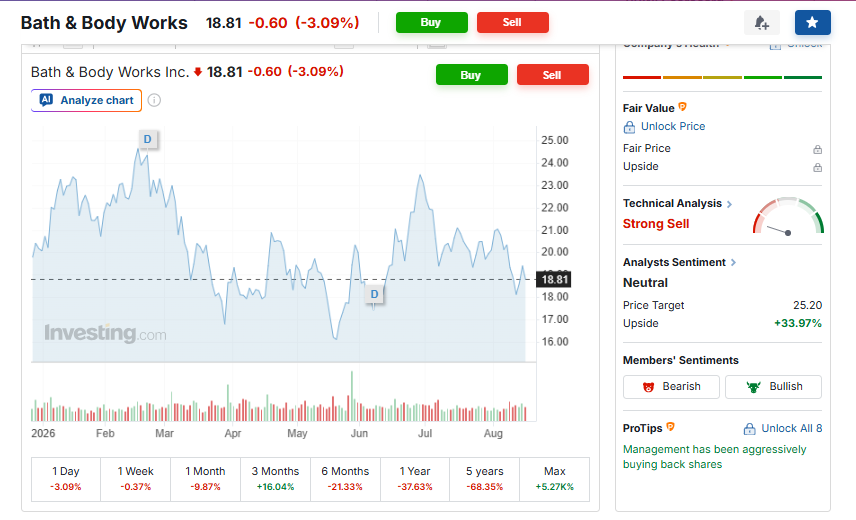Open the AI Analyze chart button
This screenshot has height=520, width=856.
click(86, 100)
